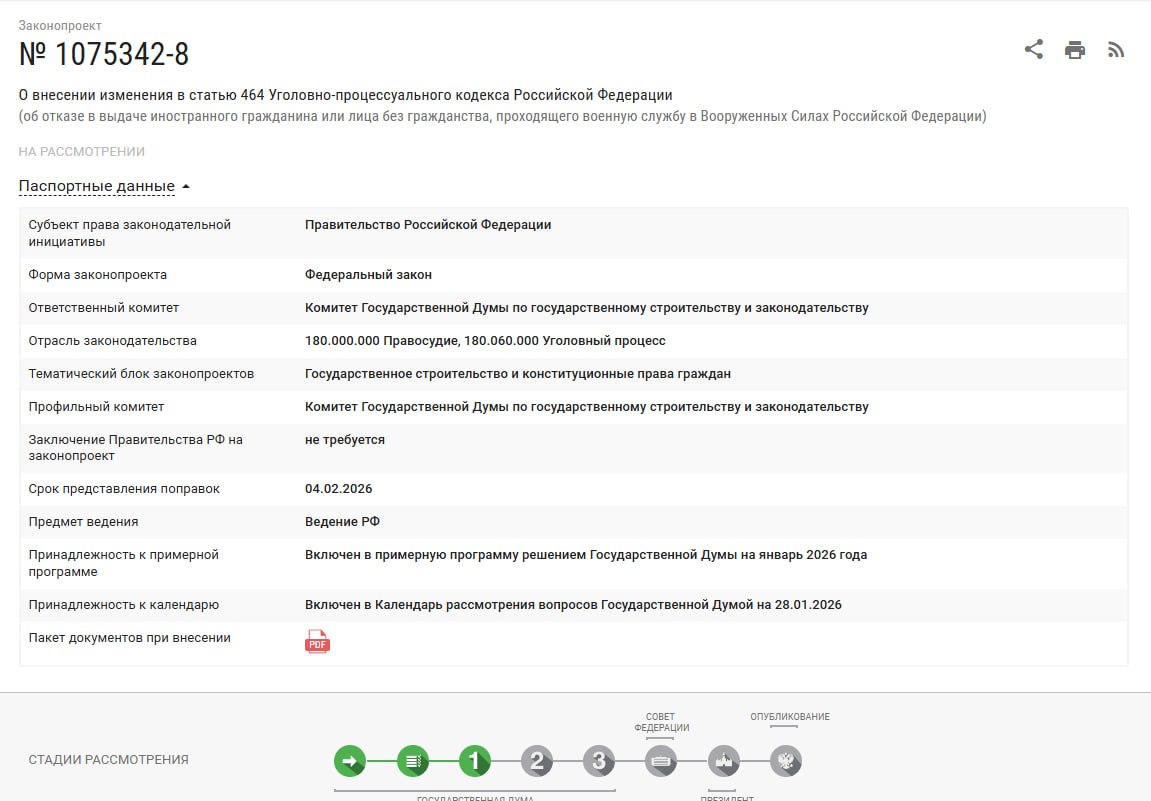Click the second green stage icon with document
Screen dimensions: 1151x801
tap(412, 761)
